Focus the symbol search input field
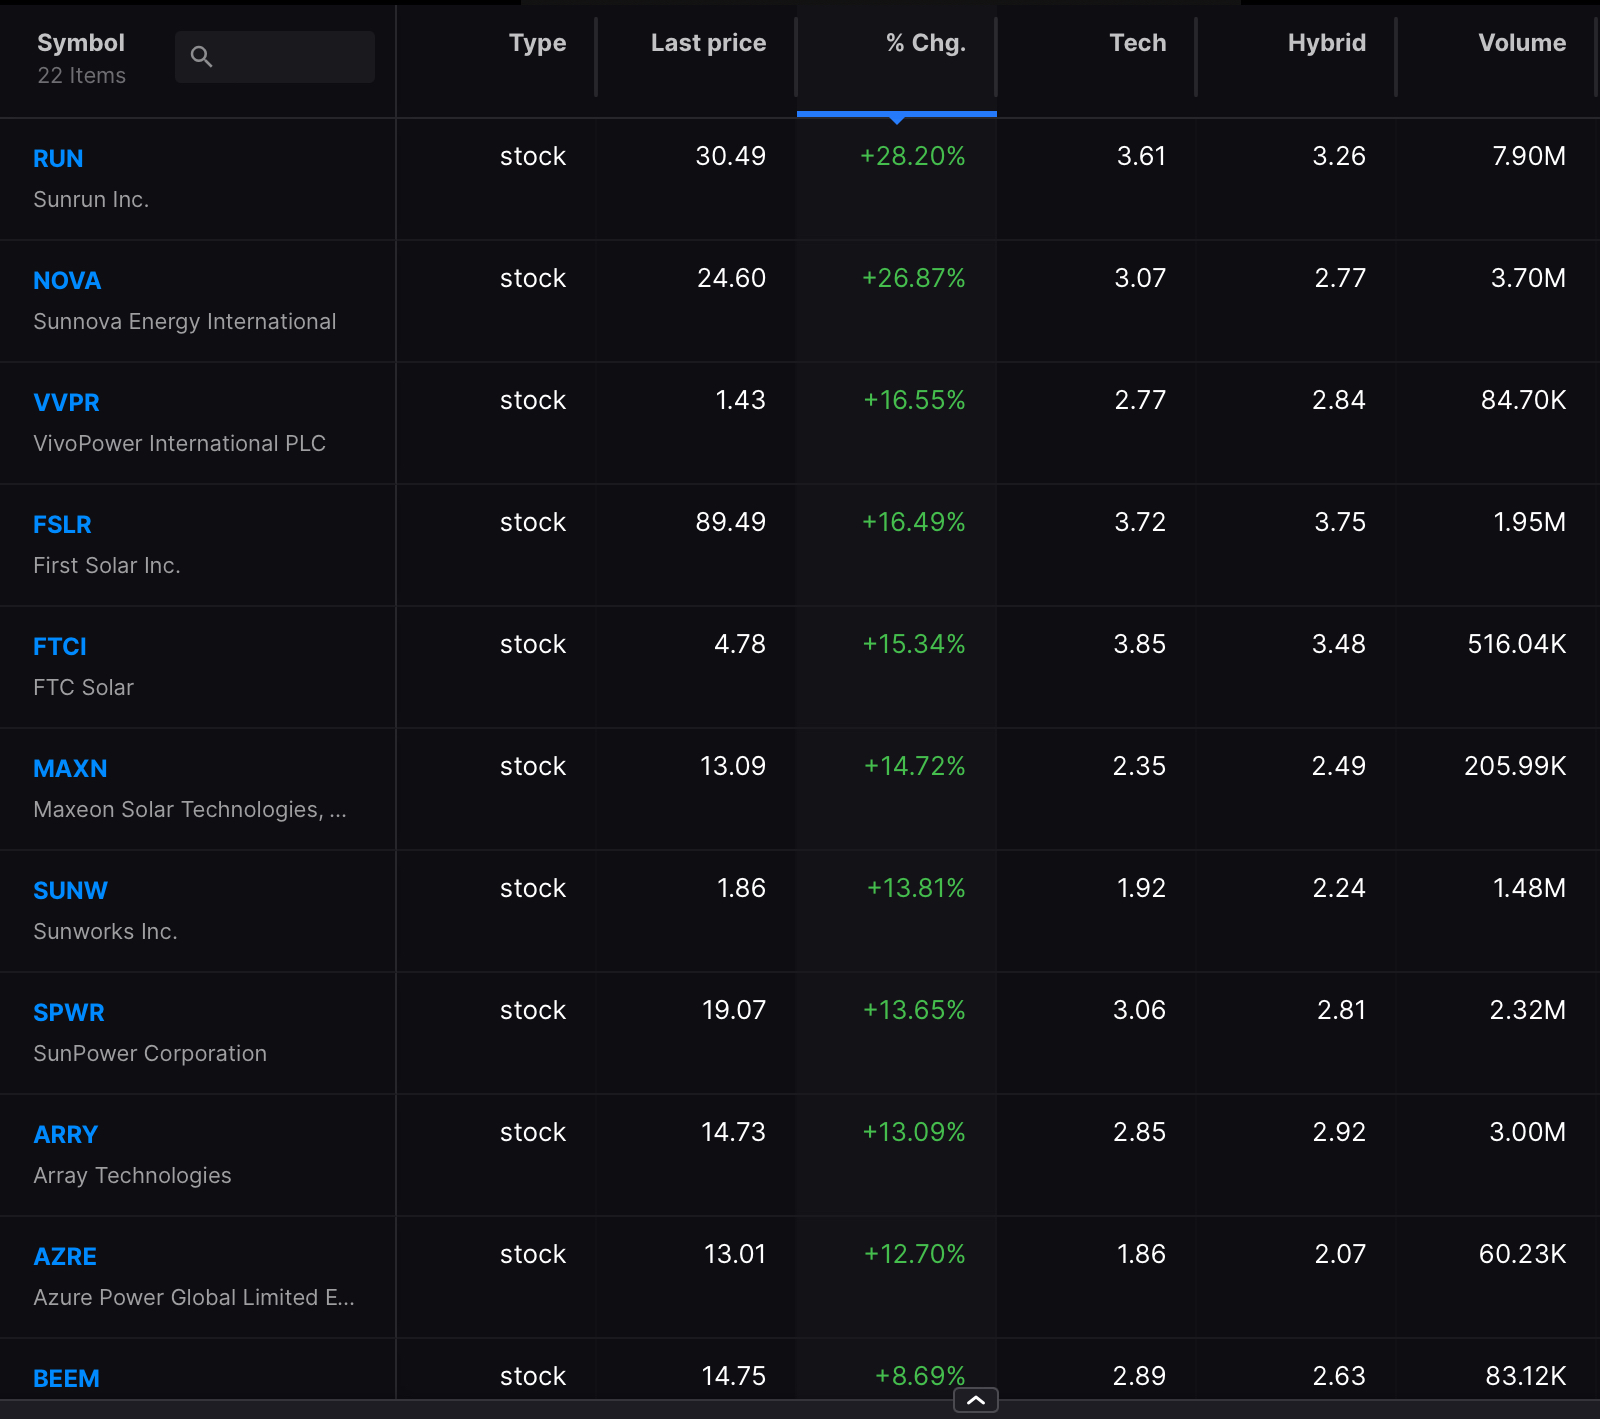The width and height of the screenshot is (1600, 1419). pos(275,57)
